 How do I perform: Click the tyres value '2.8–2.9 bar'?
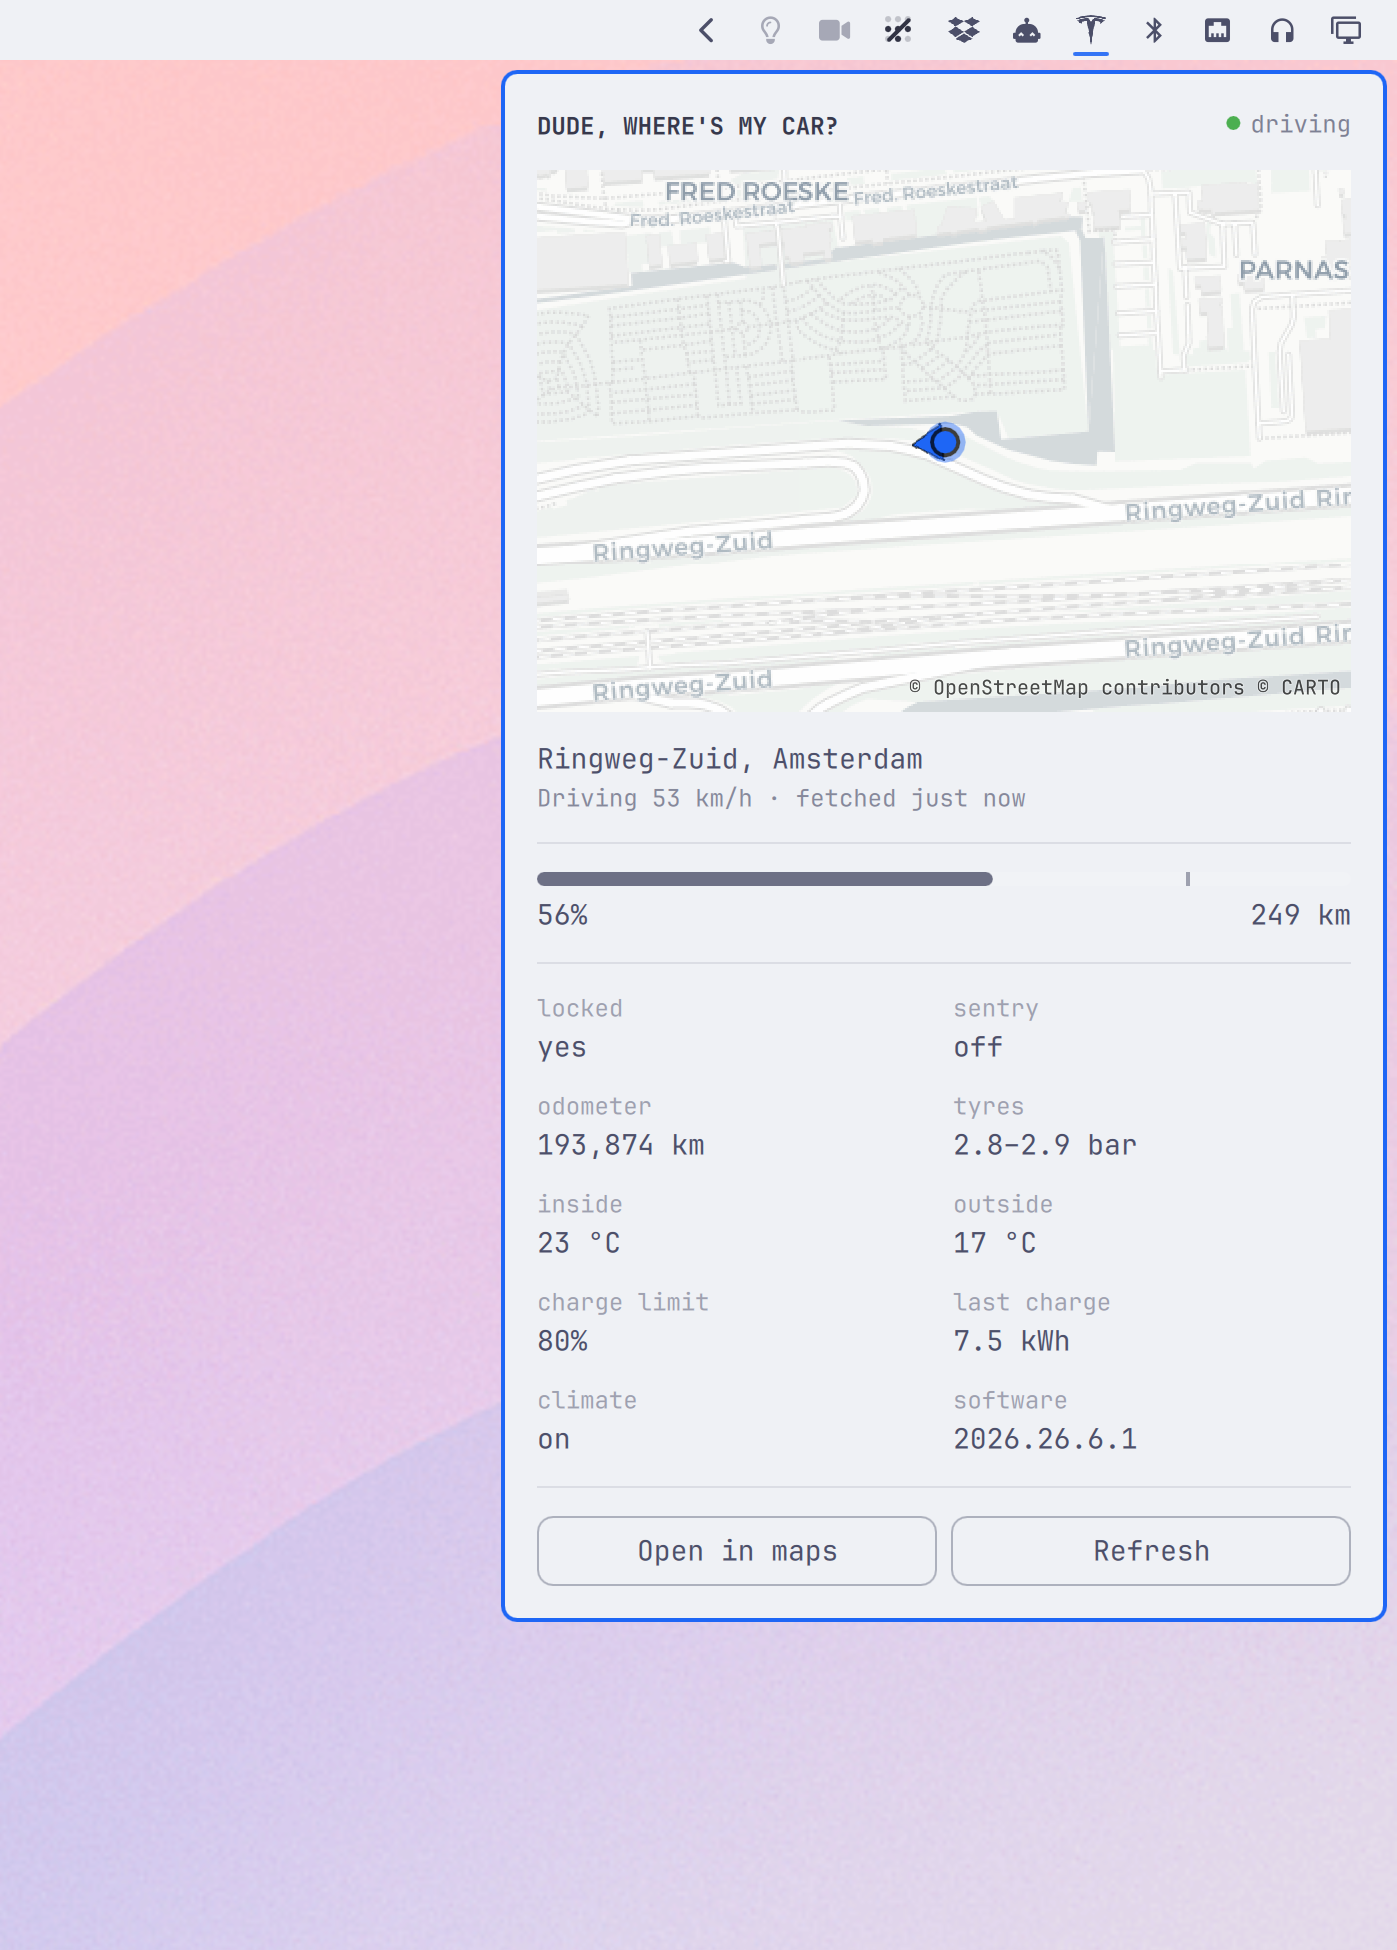pyautogui.click(x=1045, y=1145)
